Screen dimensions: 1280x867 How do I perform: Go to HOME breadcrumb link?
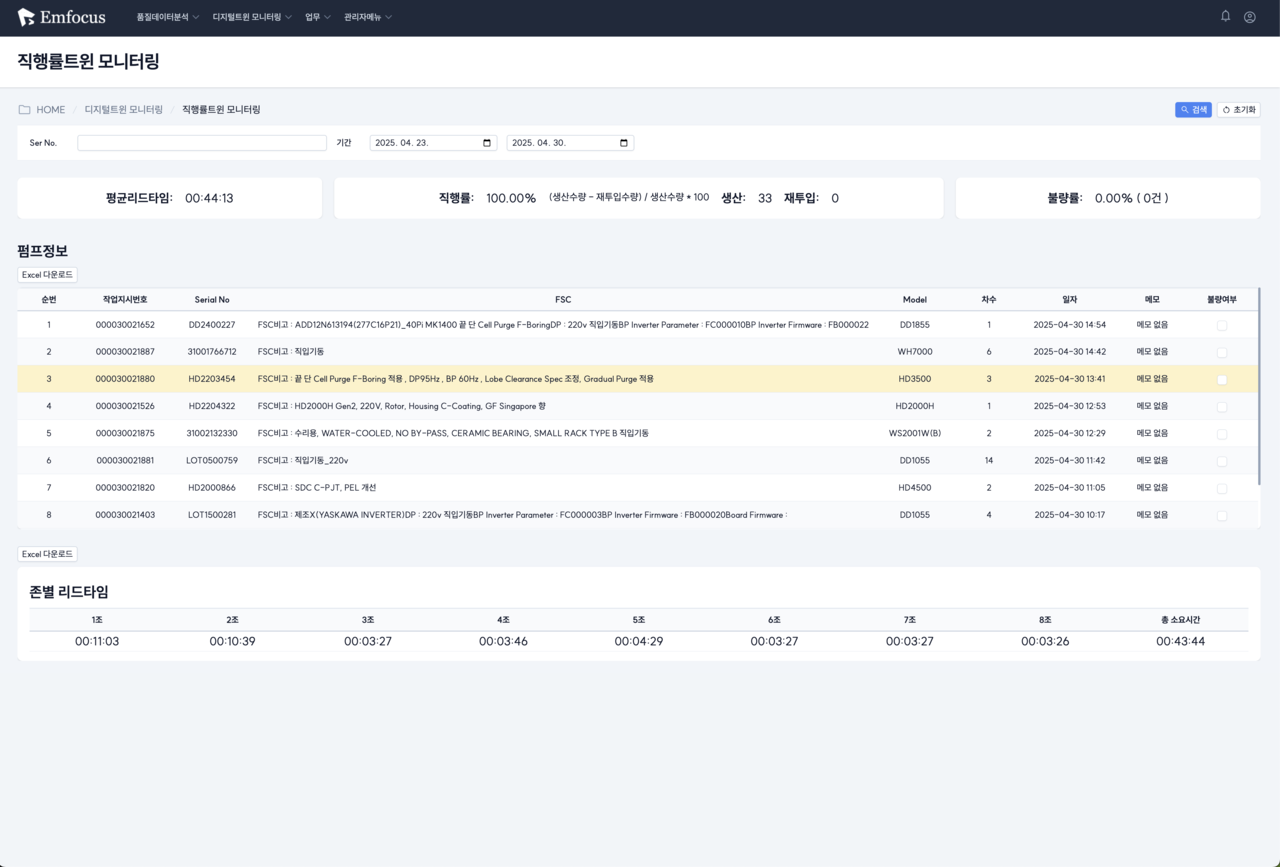click(x=50, y=110)
